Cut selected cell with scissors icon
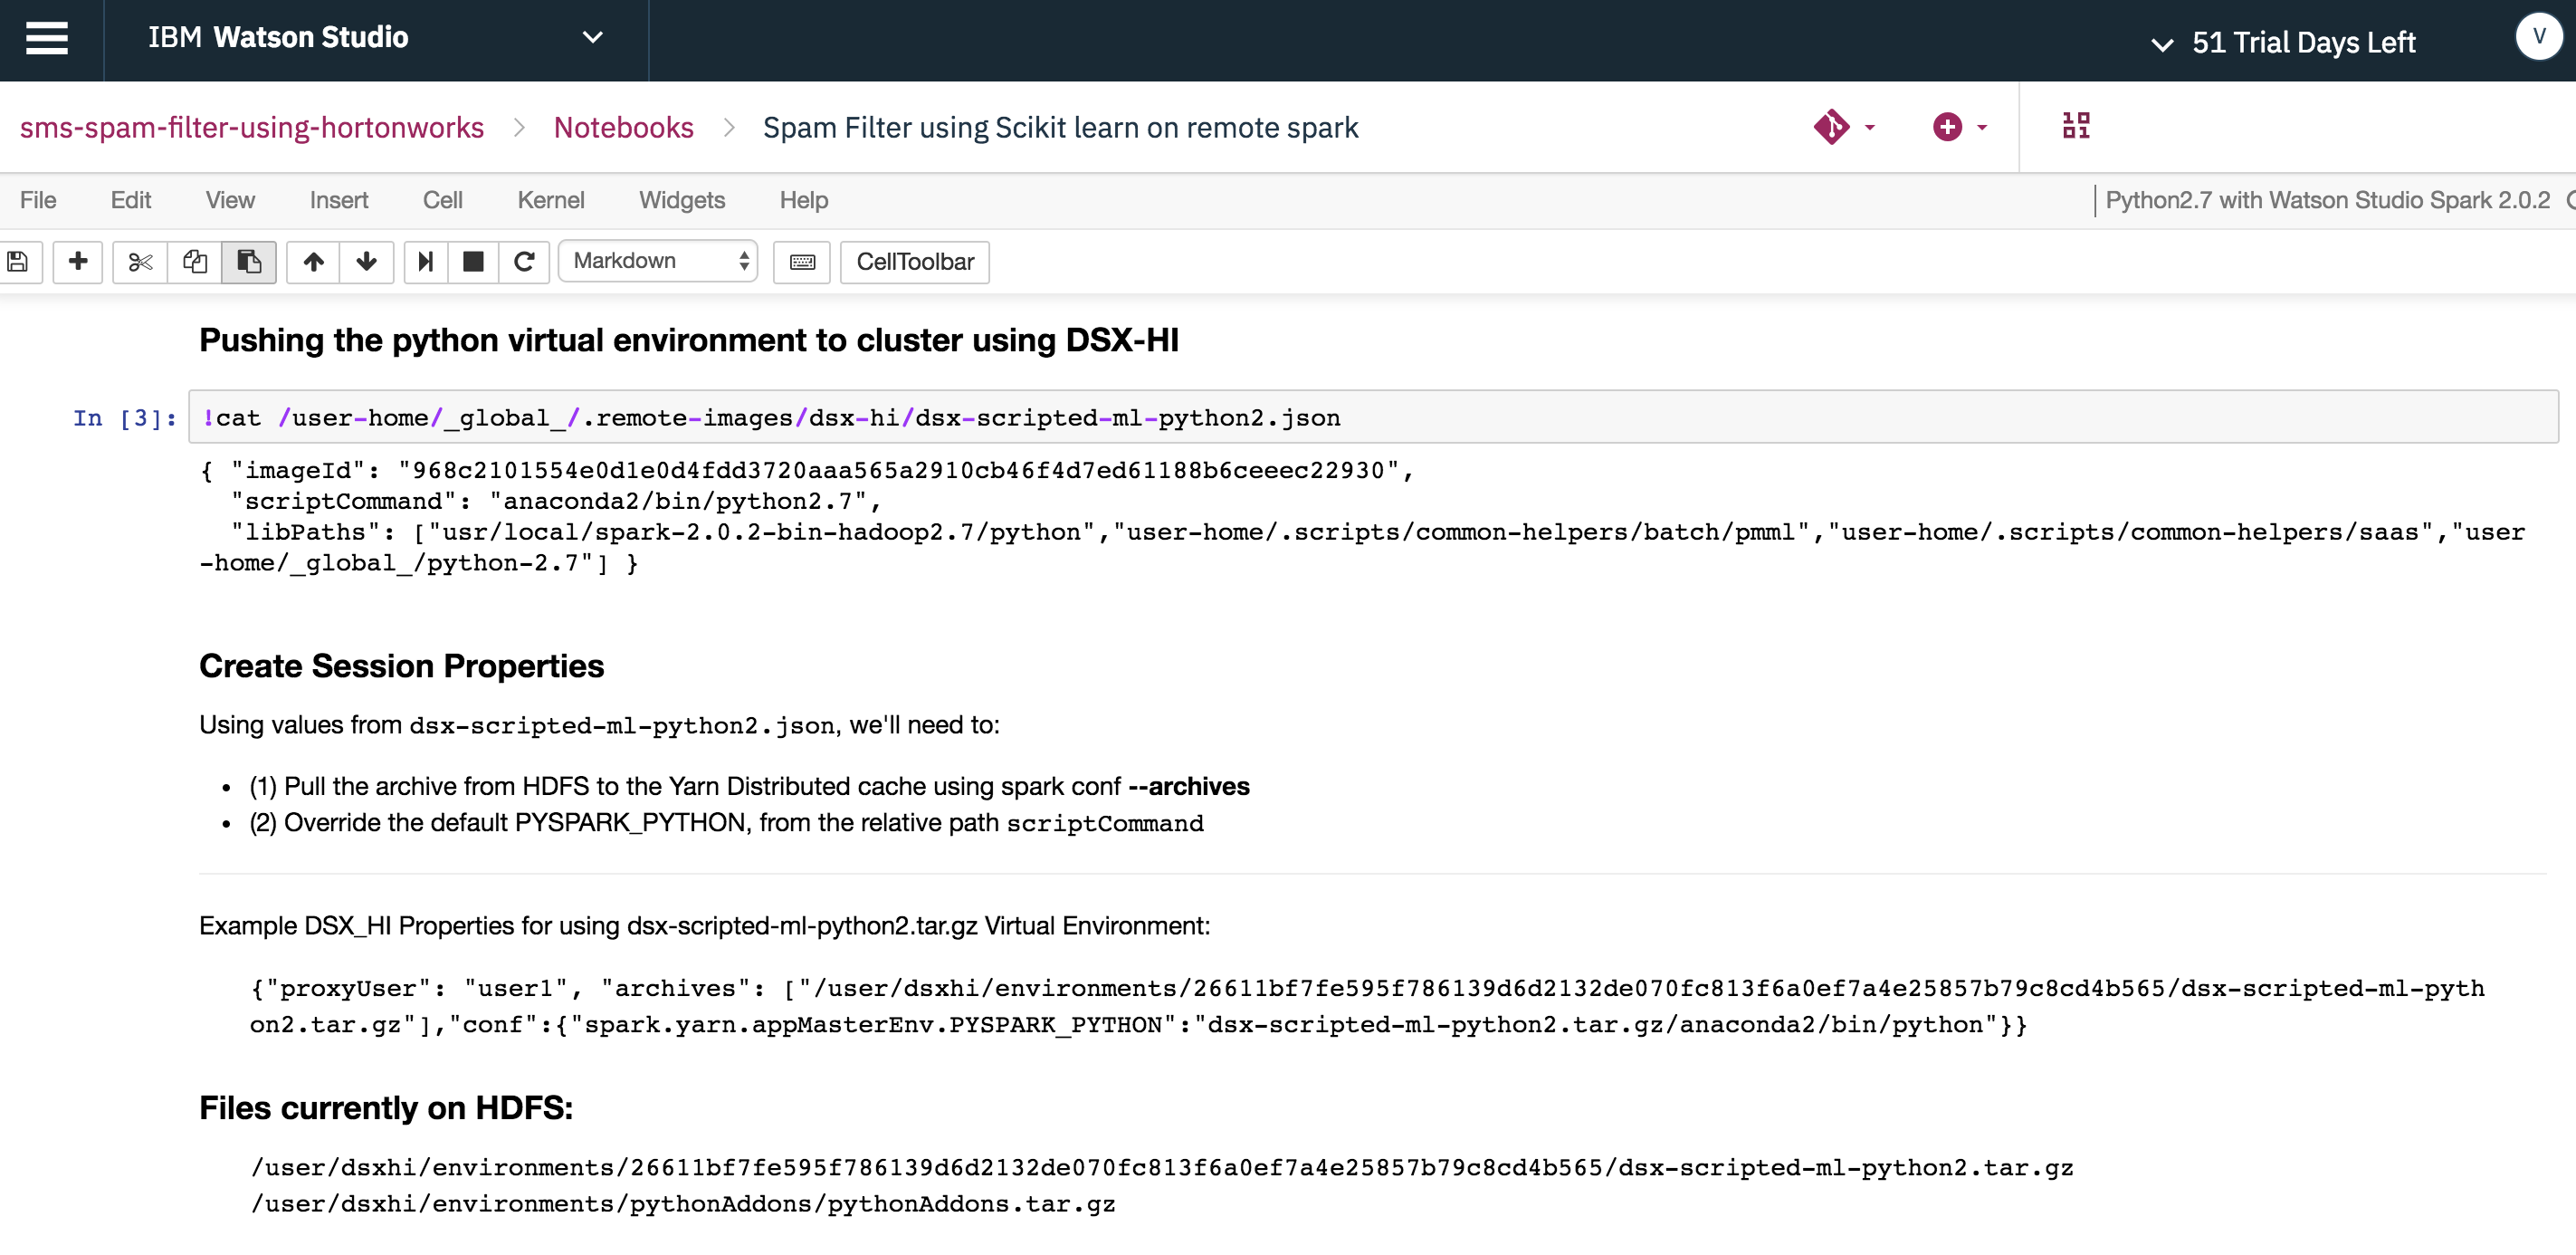This screenshot has height=1255, width=2576. point(140,262)
